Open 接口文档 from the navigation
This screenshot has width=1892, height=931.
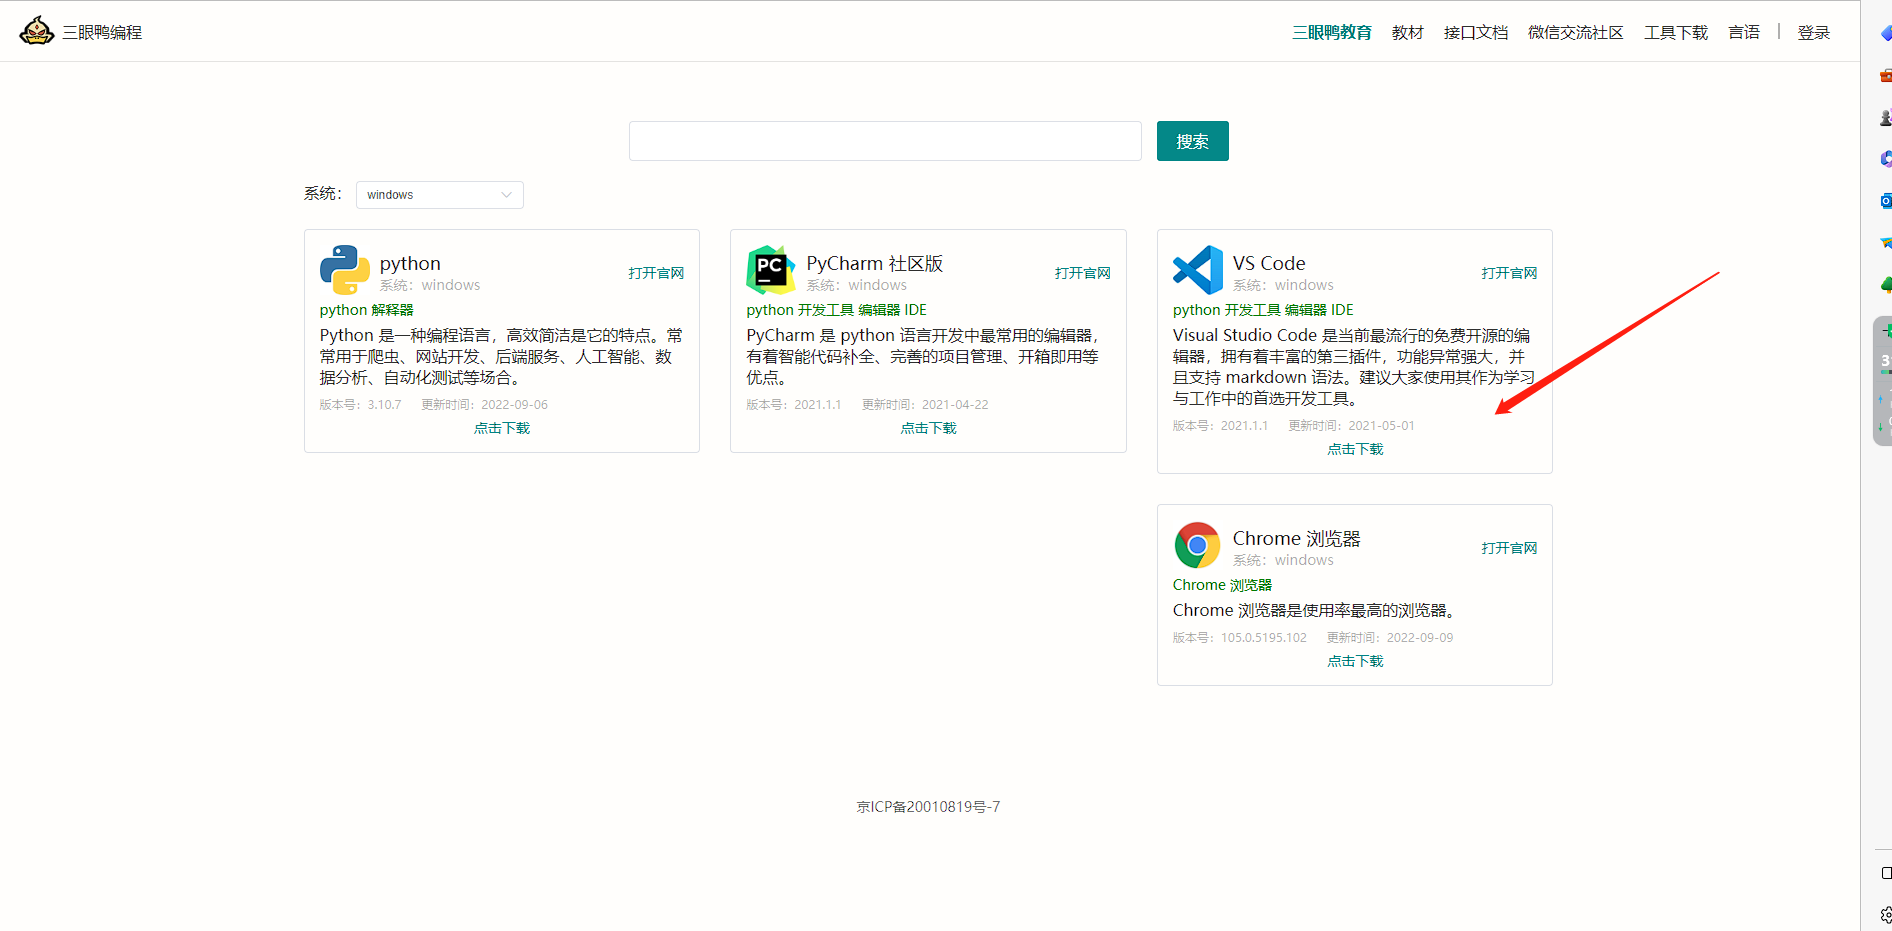click(1476, 33)
